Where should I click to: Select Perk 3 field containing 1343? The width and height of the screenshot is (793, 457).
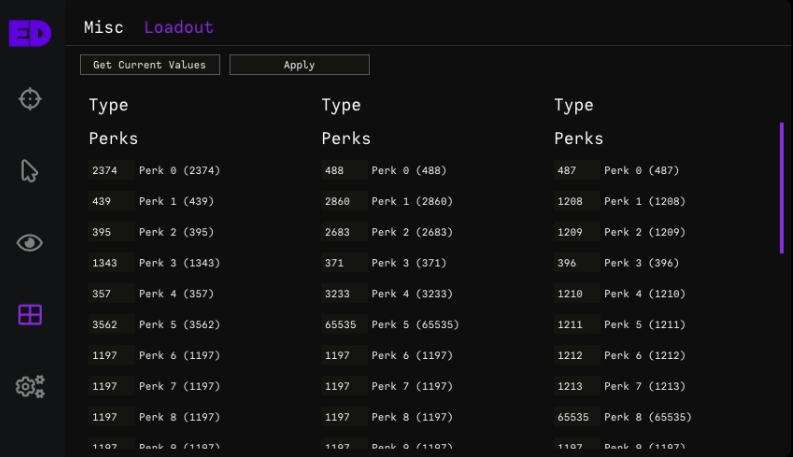point(110,263)
